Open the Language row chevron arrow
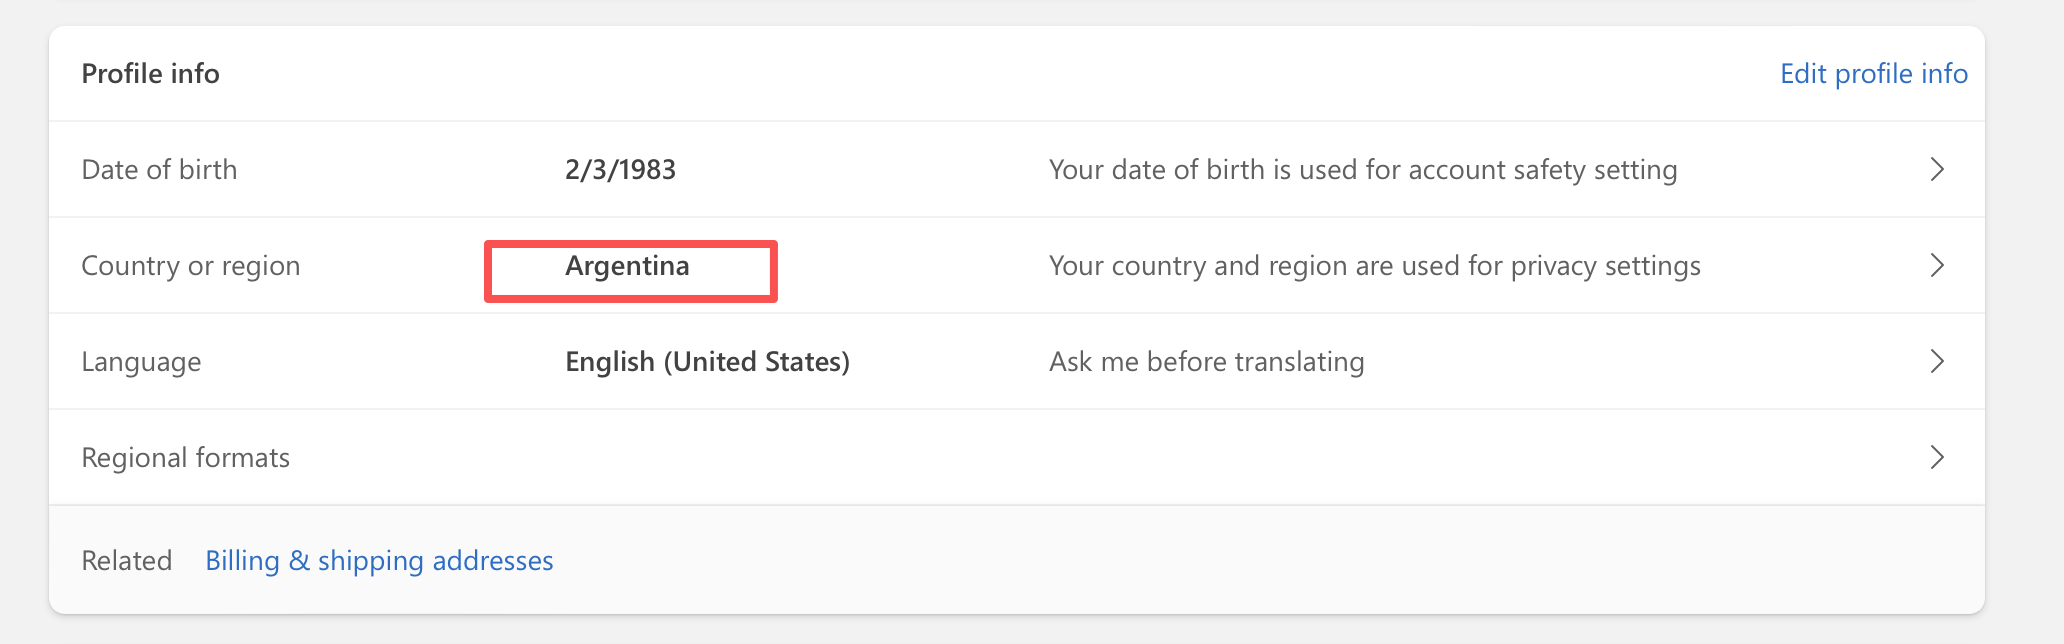 [x=1937, y=361]
